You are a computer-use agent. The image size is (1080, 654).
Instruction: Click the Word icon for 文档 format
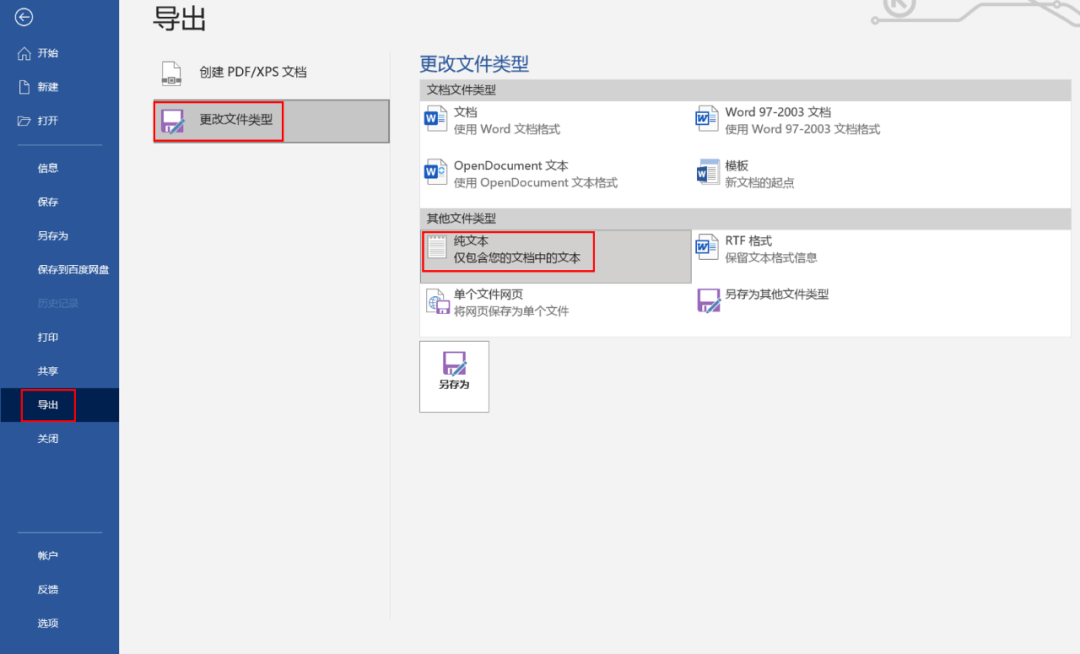(435, 120)
